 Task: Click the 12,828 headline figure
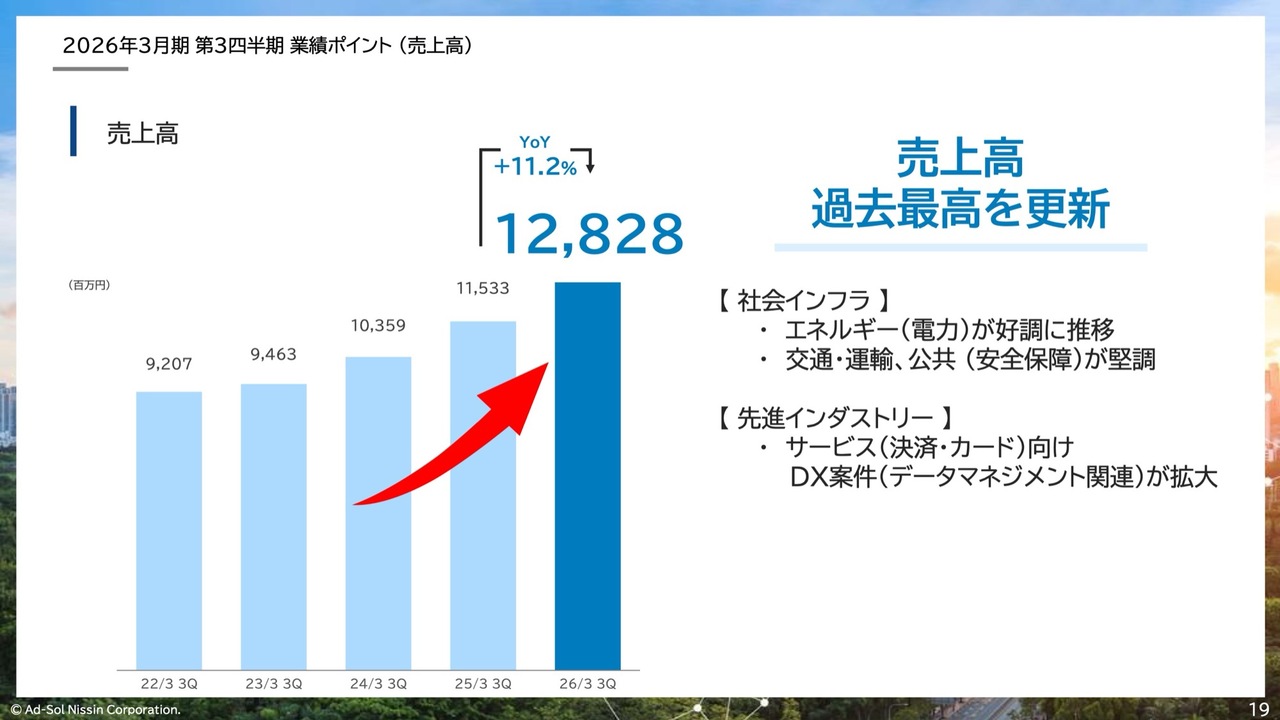pyautogui.click(x=589, y=234)
